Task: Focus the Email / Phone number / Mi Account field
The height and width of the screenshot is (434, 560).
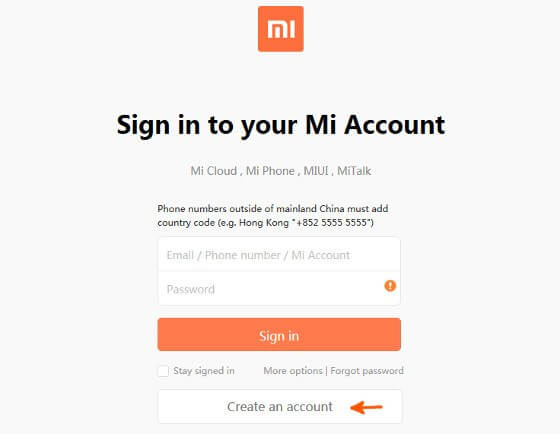Action: pos(279,255)
